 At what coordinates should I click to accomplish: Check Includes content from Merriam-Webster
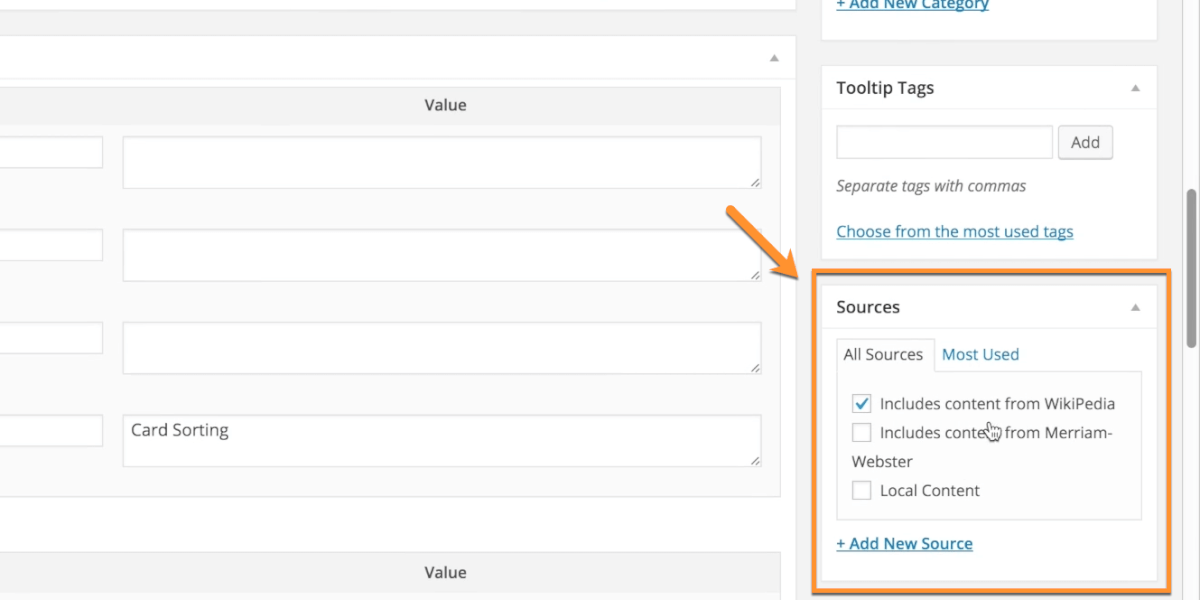(861, 433)
